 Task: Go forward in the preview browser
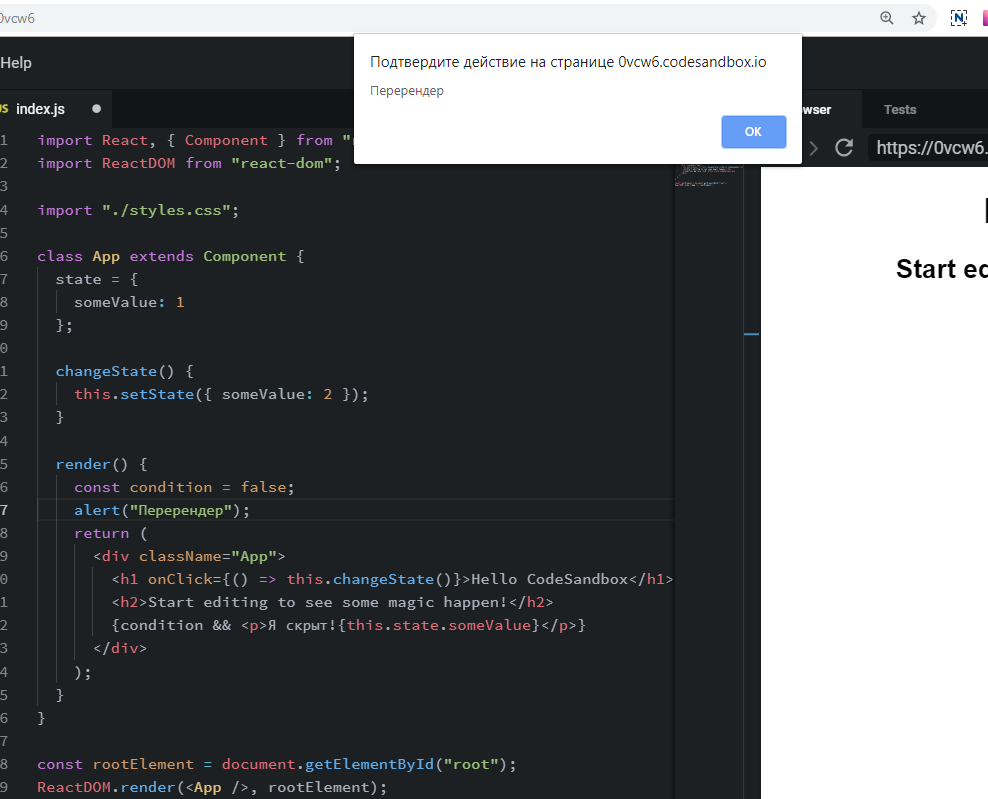pyautogui.click(x=813, y=149)
